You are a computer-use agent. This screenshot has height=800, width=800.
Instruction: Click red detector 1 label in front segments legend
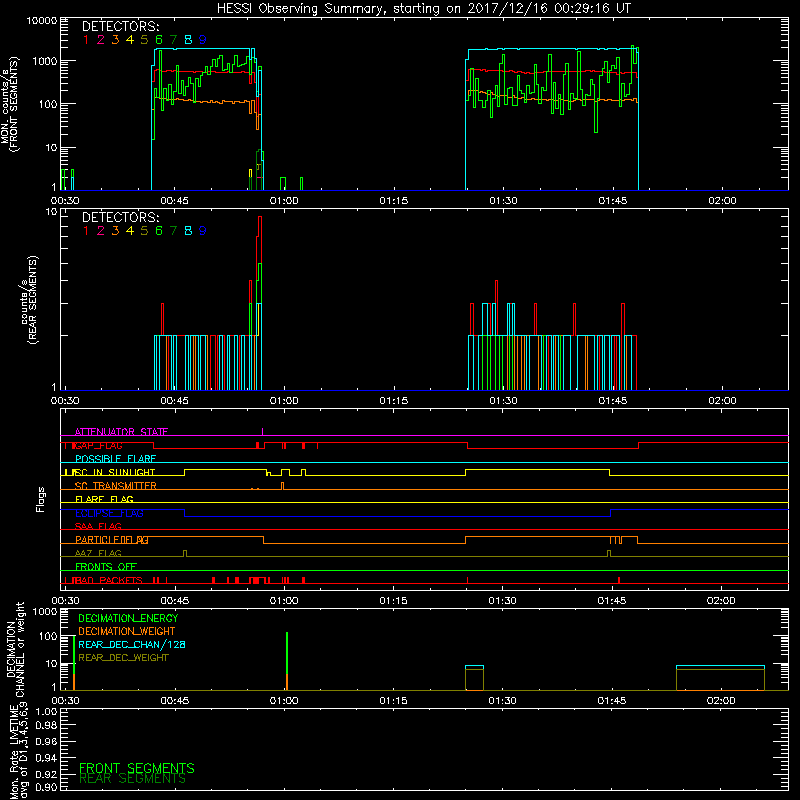86,40
